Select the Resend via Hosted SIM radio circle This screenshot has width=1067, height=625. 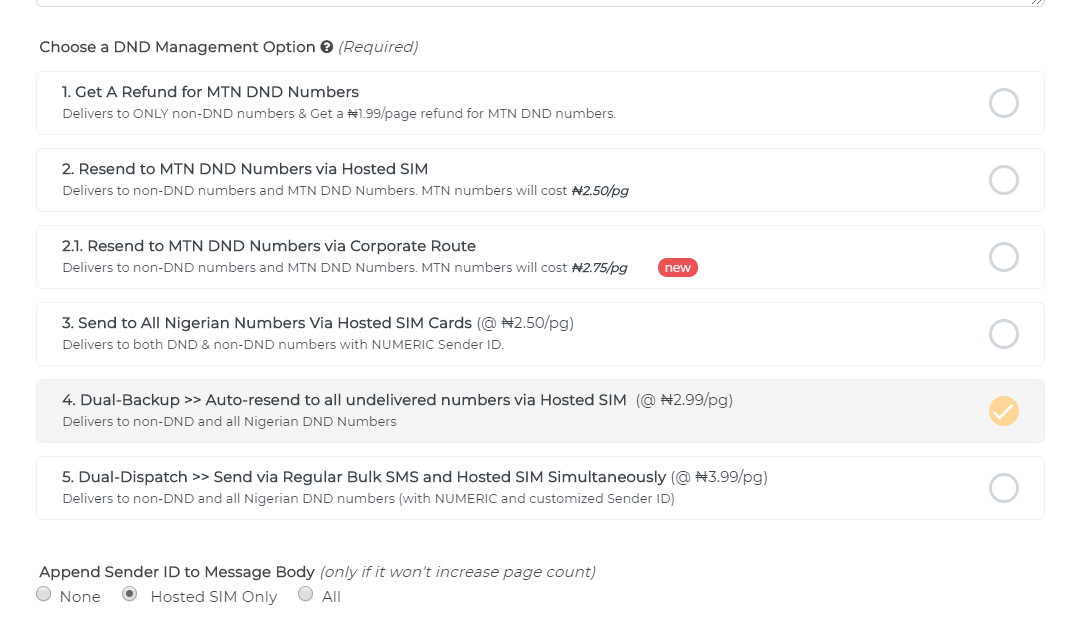(1004, 180)
